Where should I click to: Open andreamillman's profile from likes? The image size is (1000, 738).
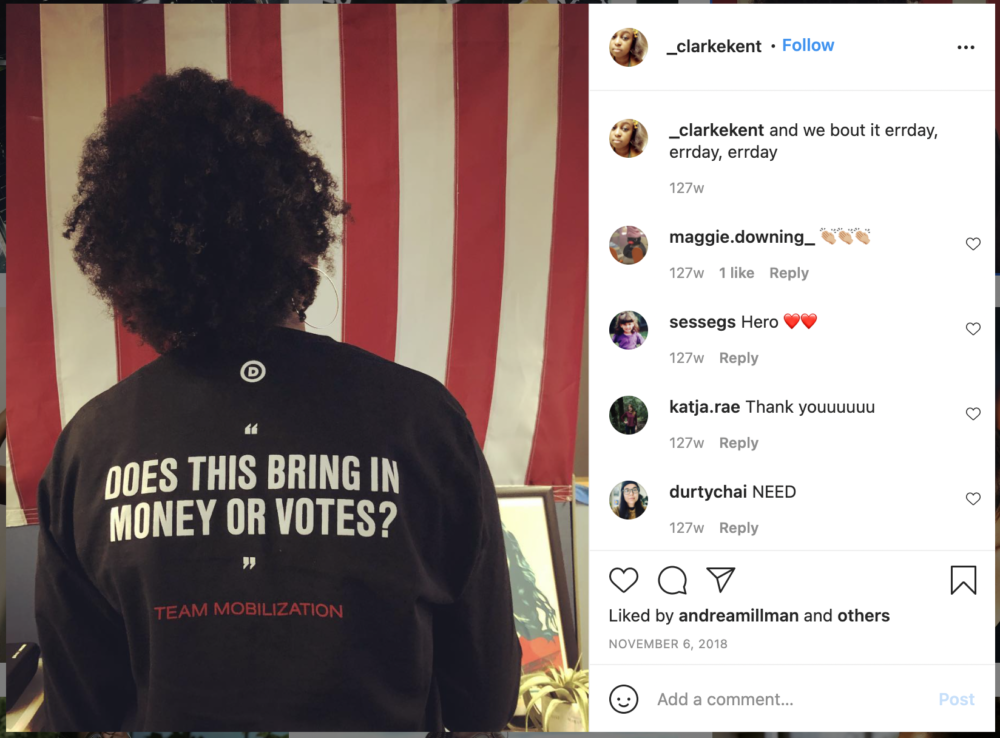click(739, 616)
